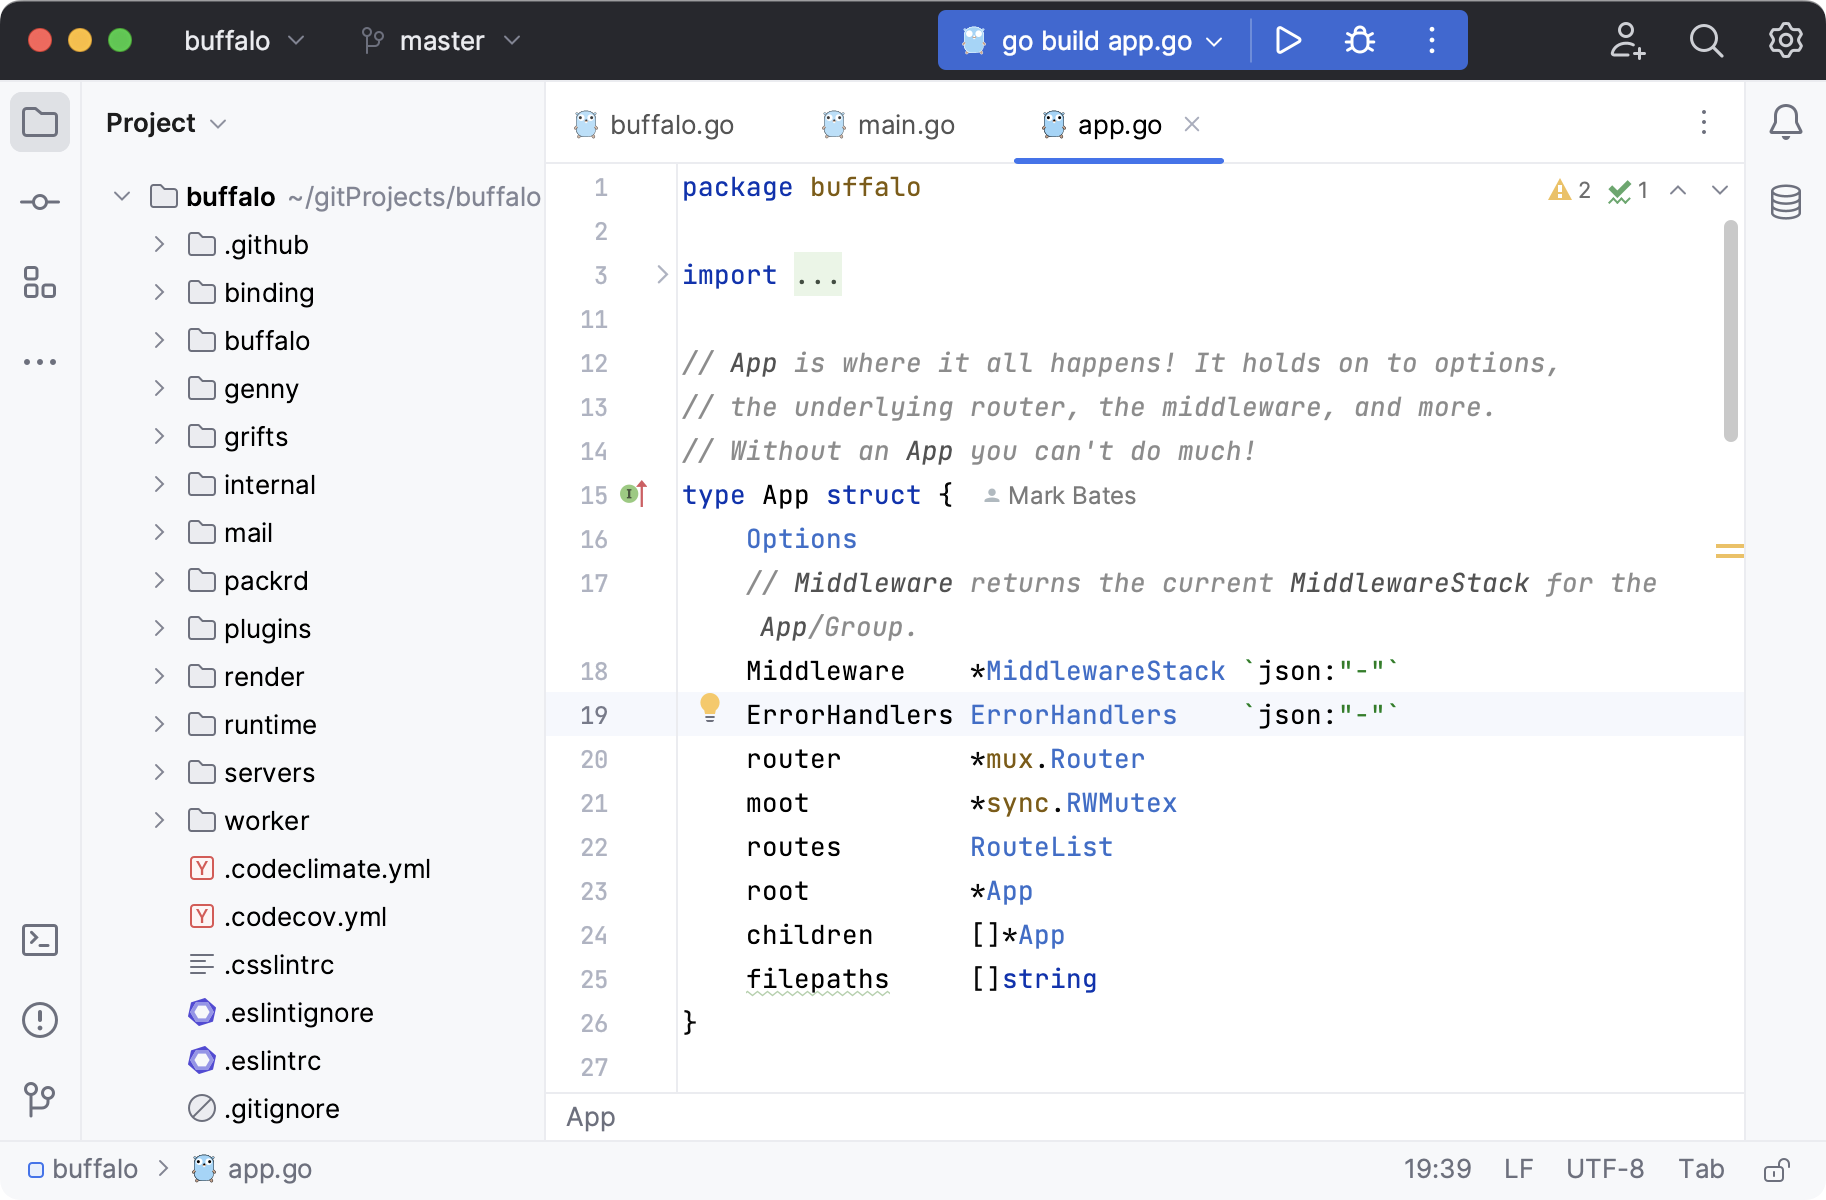Click the intention lightbulb on line 19
The image size is (1826, 1200).
click(x=710, y=708)
